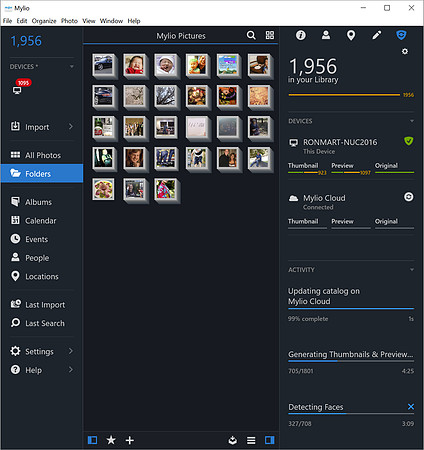Image resolution: width=424 pixels, height=450 pixels.
Task: Collapse the ACTIVITY section arrow
Action: click(412, 269)
